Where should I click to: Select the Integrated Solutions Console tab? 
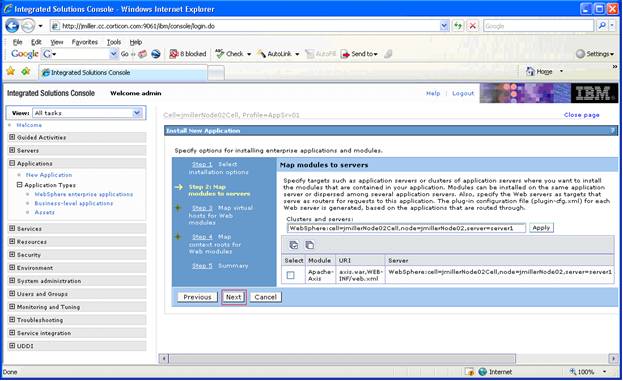[x=122, y=73]
